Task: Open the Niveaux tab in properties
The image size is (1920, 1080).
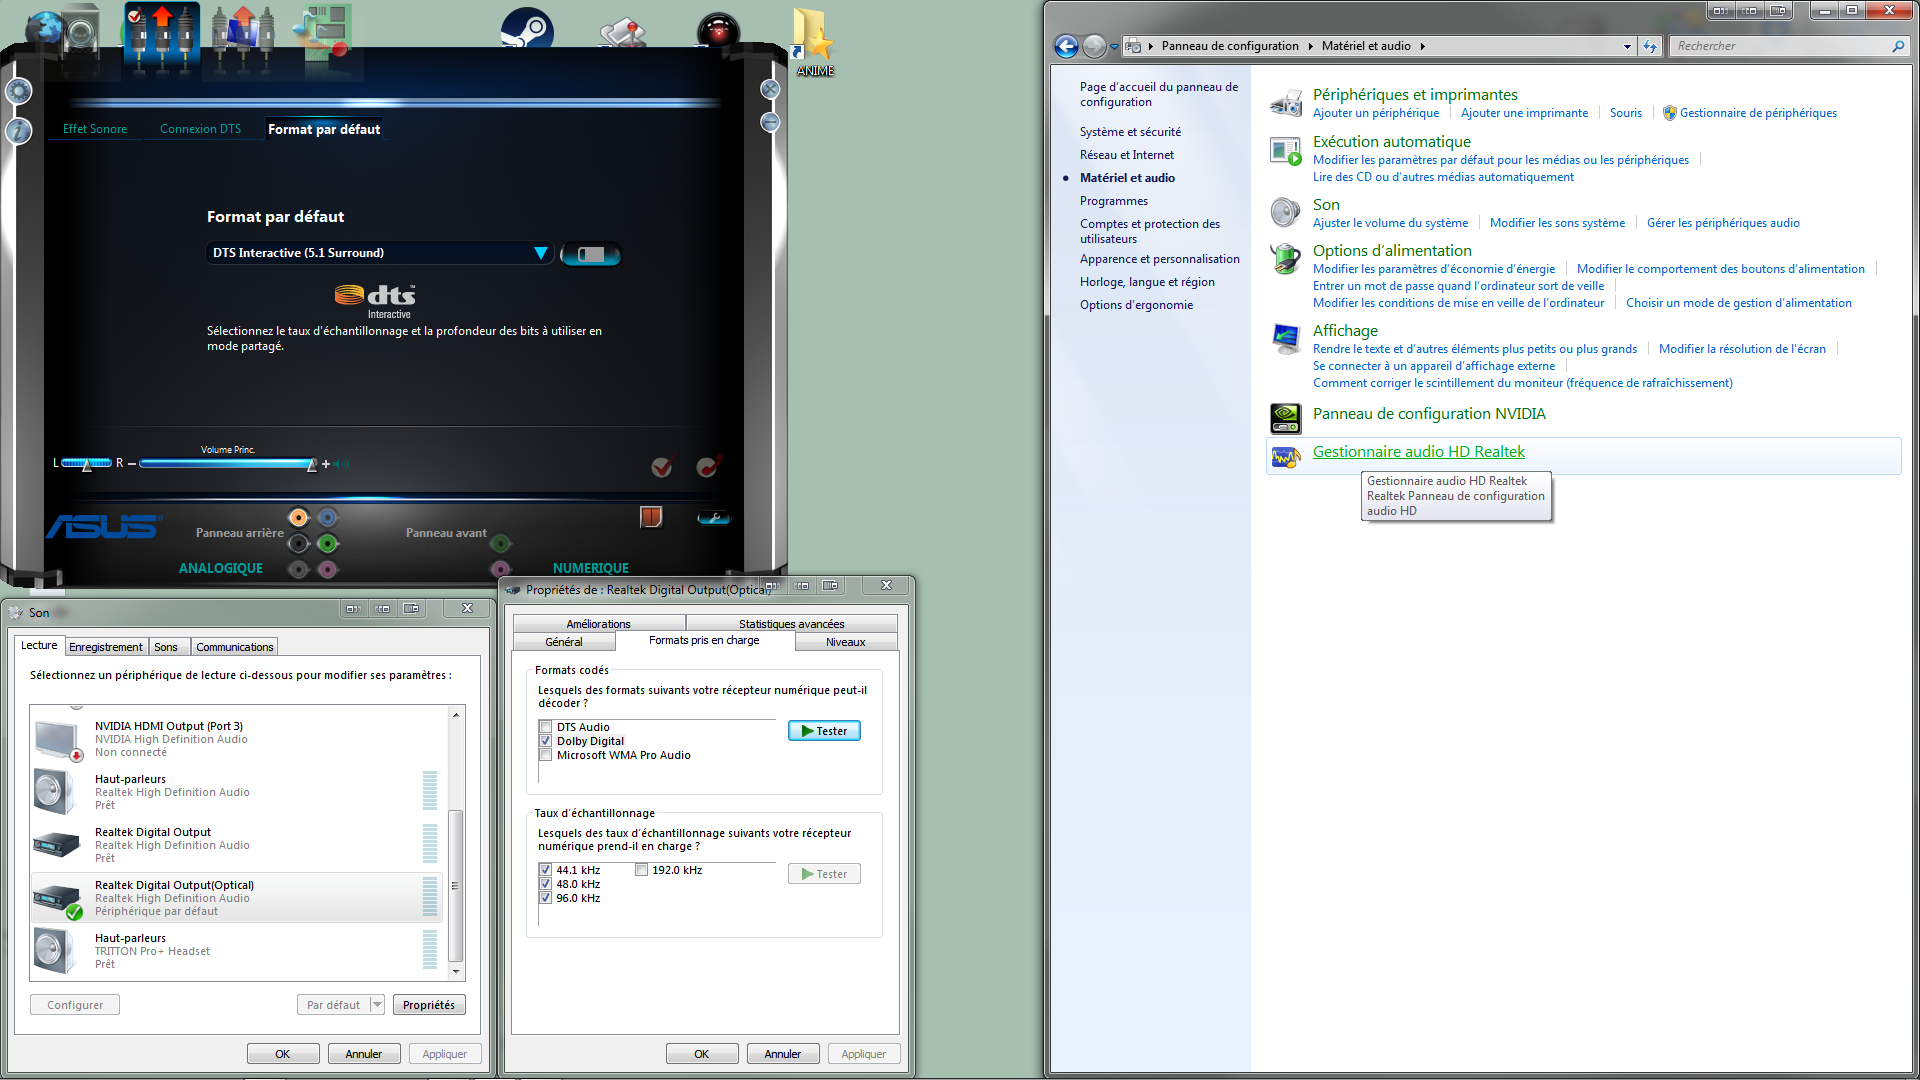Action: 845,642
